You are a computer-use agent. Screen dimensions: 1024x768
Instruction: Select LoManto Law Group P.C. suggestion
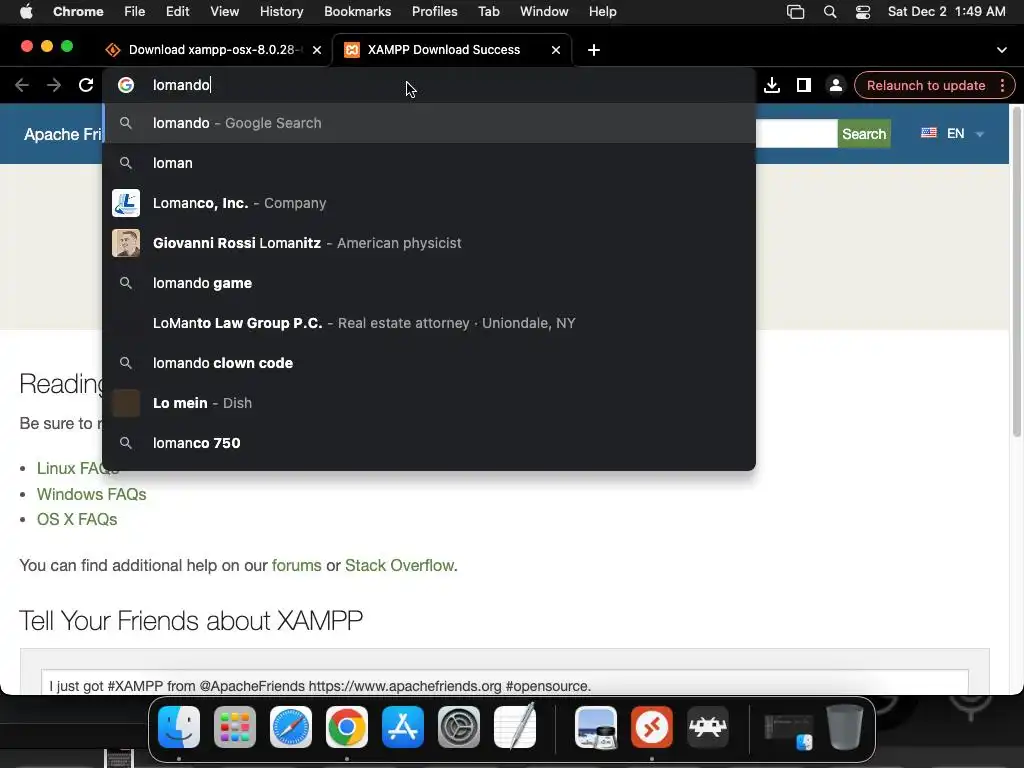point(429,323)
